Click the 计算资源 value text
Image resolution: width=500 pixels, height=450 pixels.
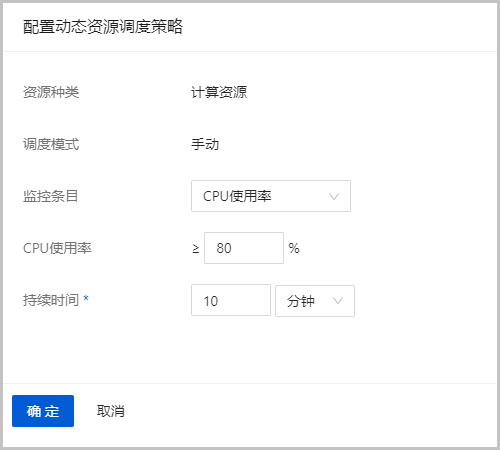(x=219, y=92)
